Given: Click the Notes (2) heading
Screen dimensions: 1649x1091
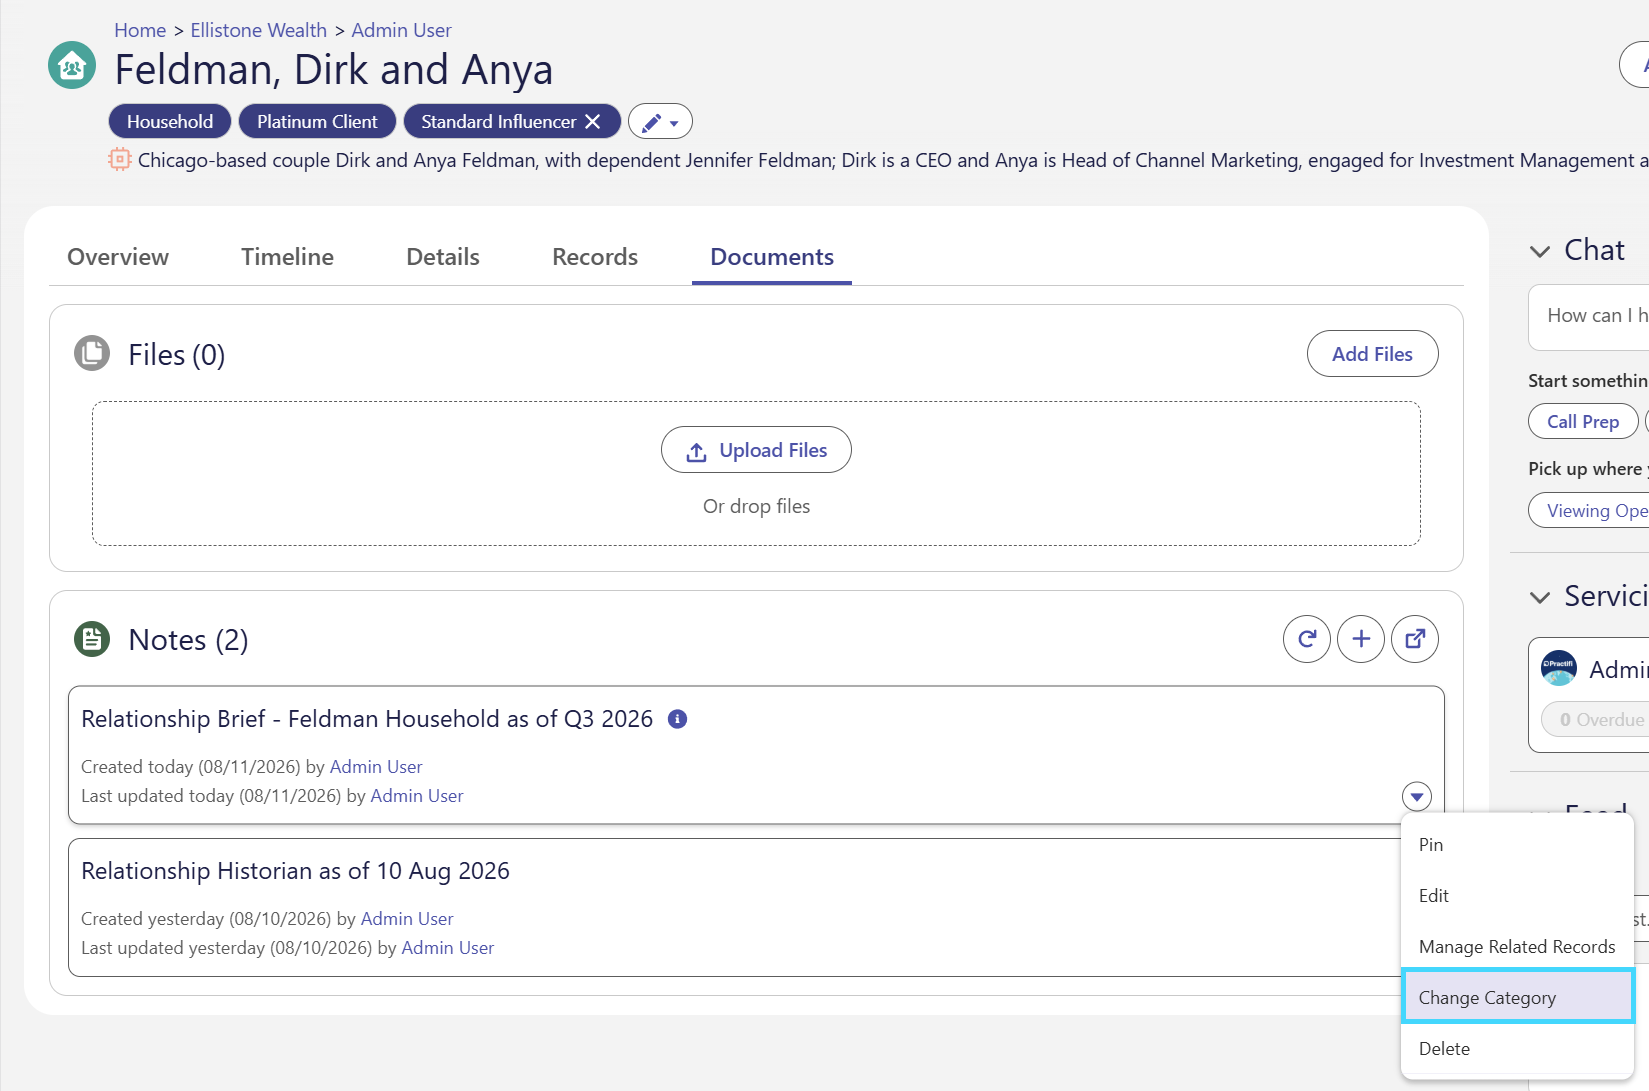Looking at the screenshot, I should [188, 640].
